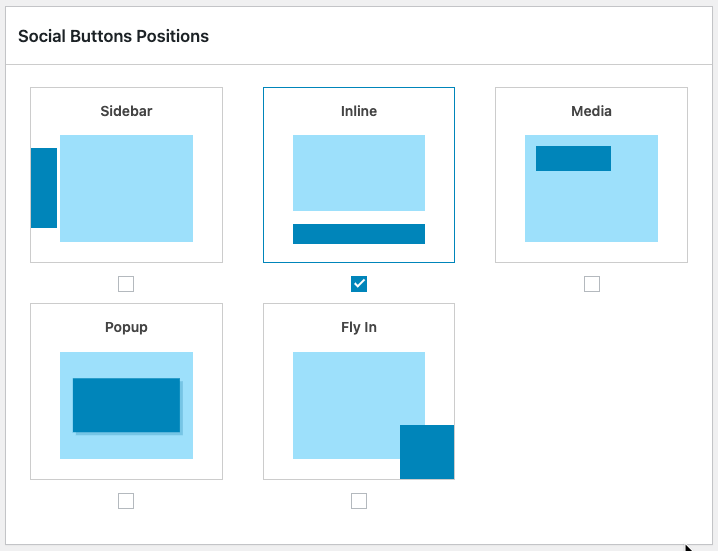Click the Fly In card title label
This screenshot has height=551, width=718.
click(x=359, y=327)
